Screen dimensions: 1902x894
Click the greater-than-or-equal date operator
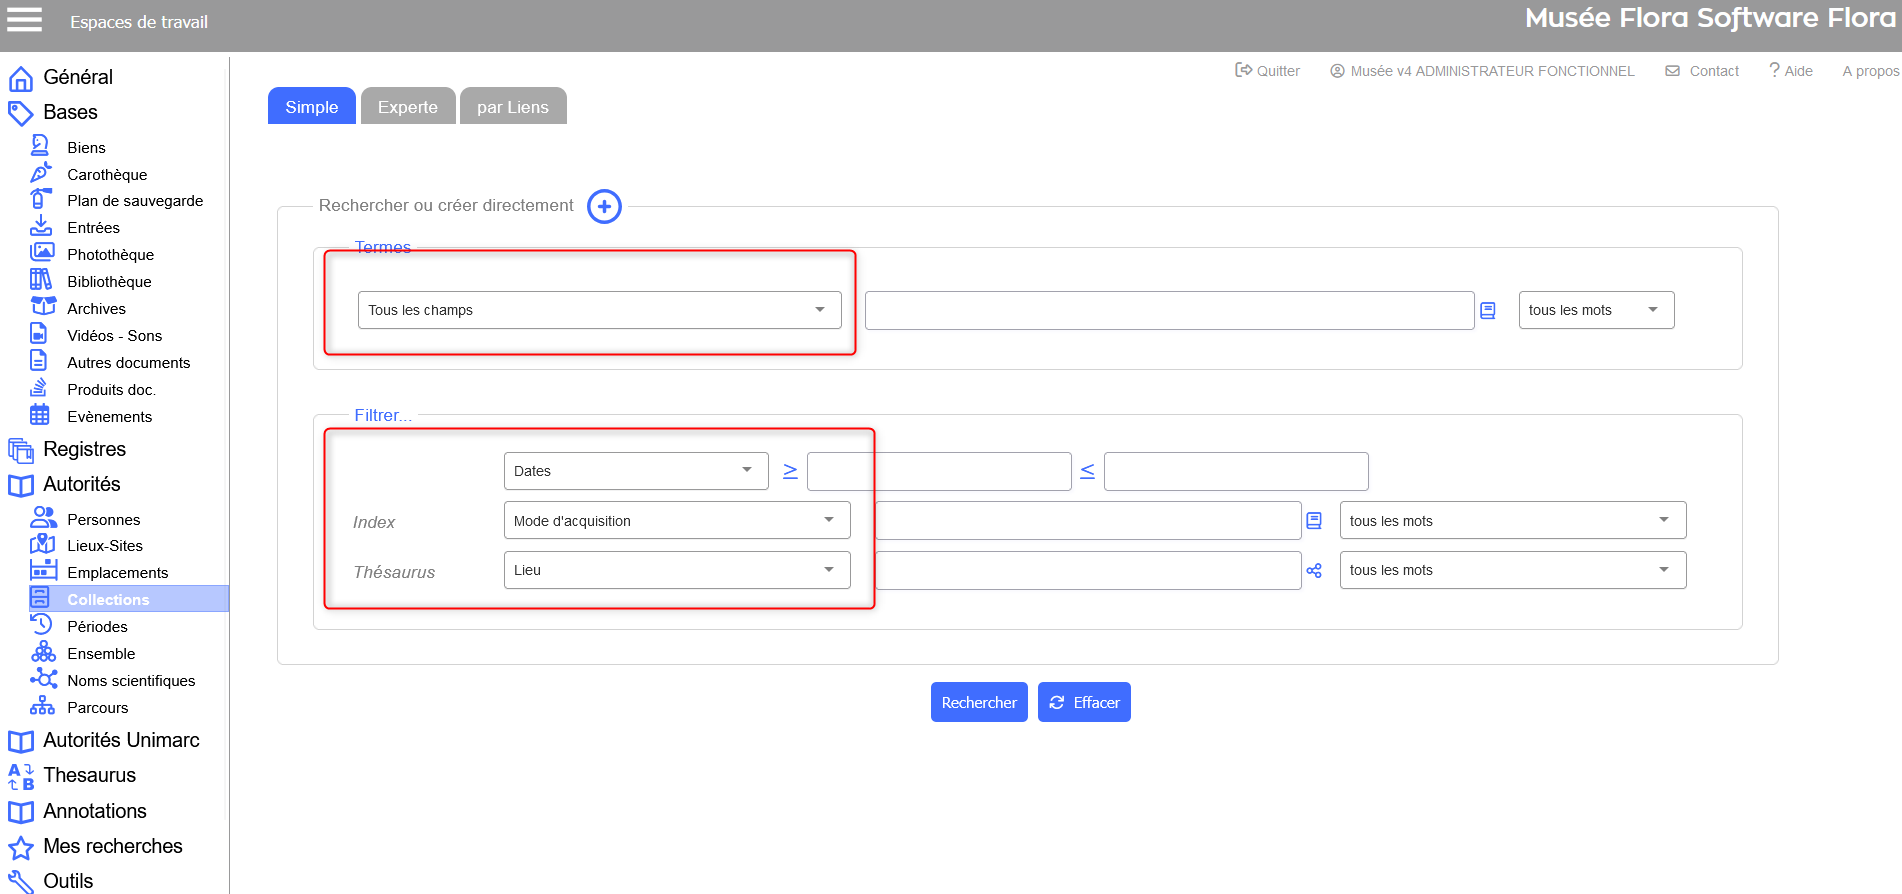(790, 471)
